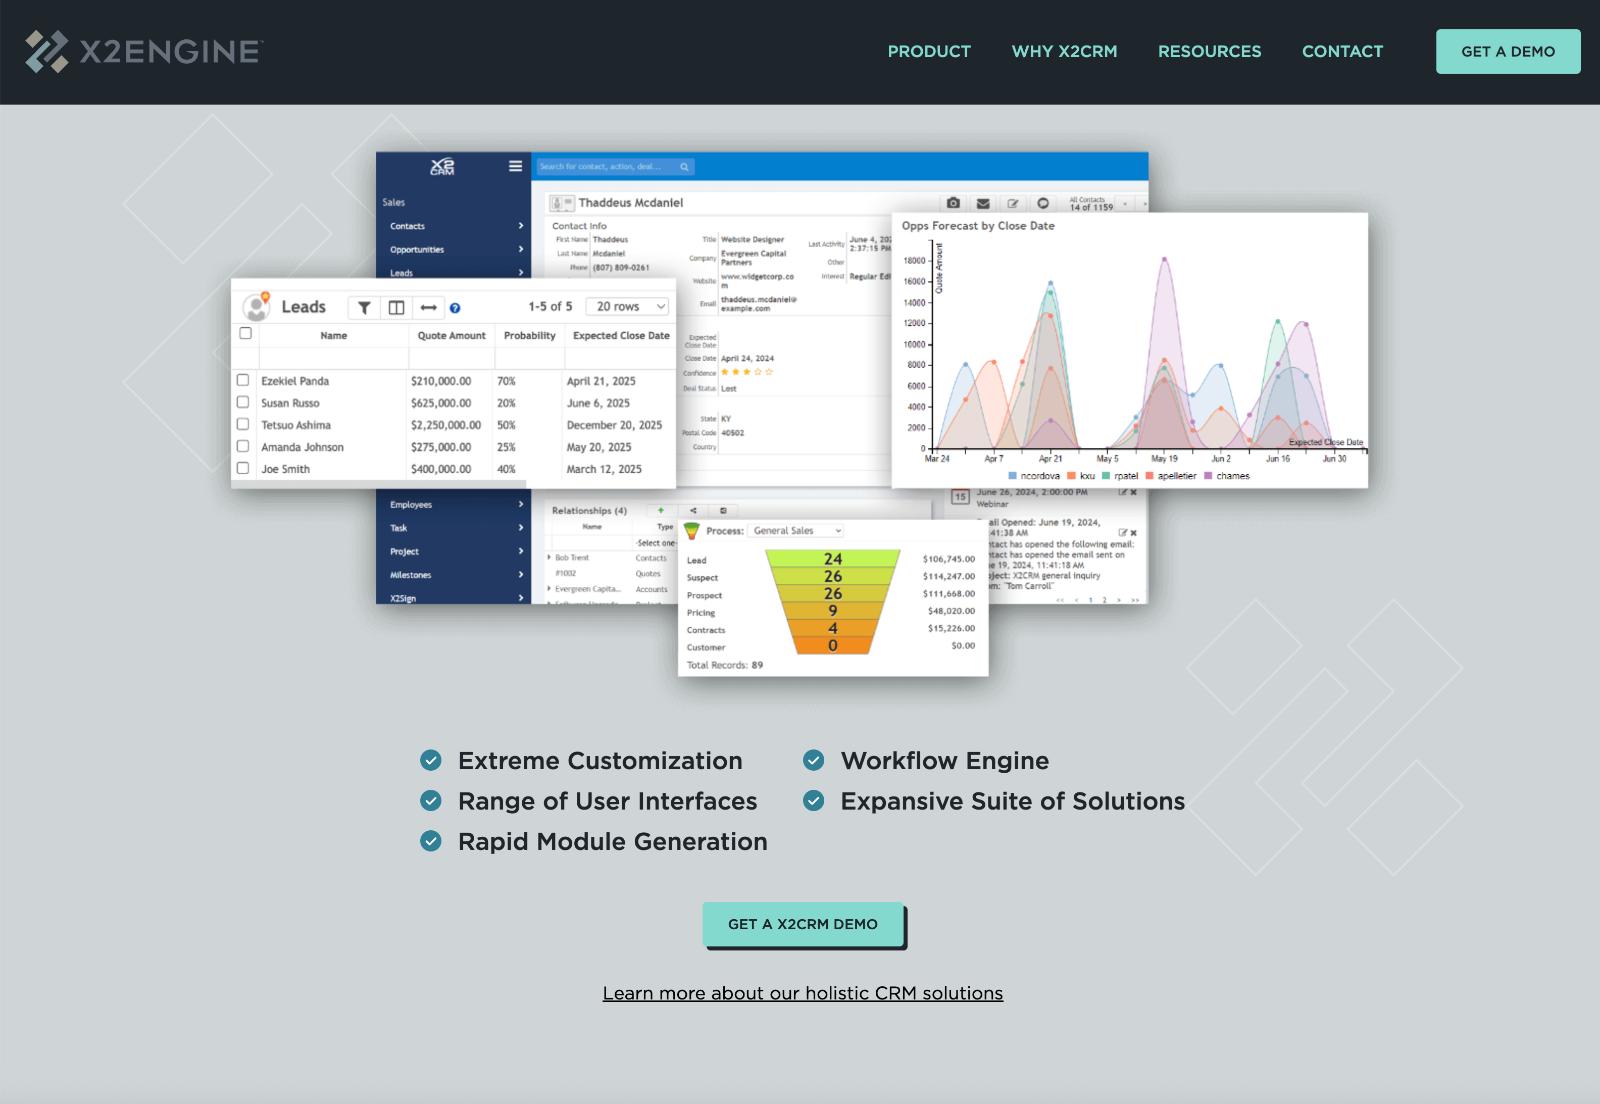Screen dimensions: 1600x1104
Task: Click the Quote Amount column header
Action: (x=451, y=336)
